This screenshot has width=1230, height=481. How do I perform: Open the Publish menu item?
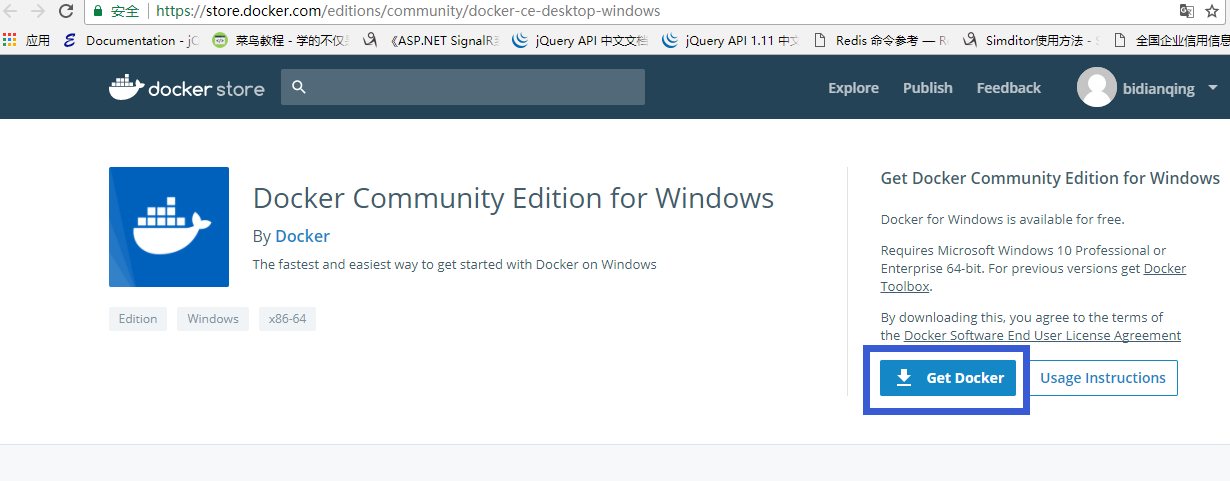tap(927, 88)
